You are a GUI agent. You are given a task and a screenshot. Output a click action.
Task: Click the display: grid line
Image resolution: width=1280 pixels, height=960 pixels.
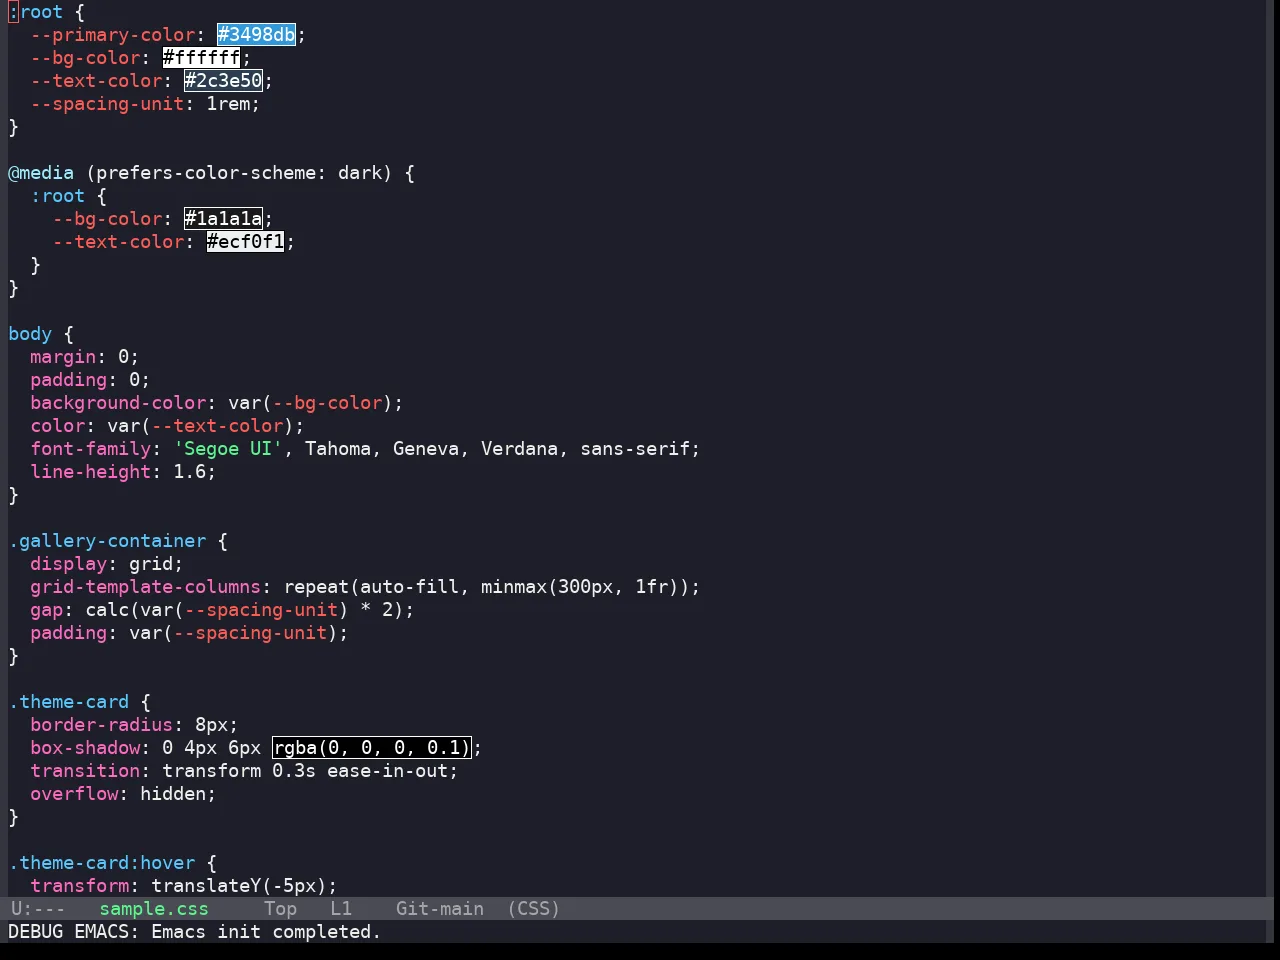pyautogui.click(x=107, y=564)
